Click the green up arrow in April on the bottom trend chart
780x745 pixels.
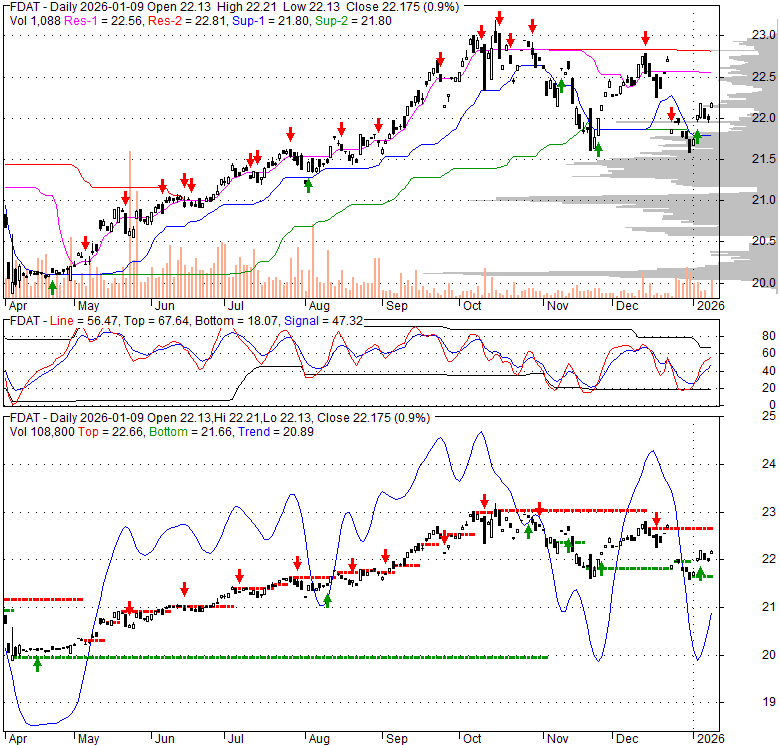click(38, 663)
